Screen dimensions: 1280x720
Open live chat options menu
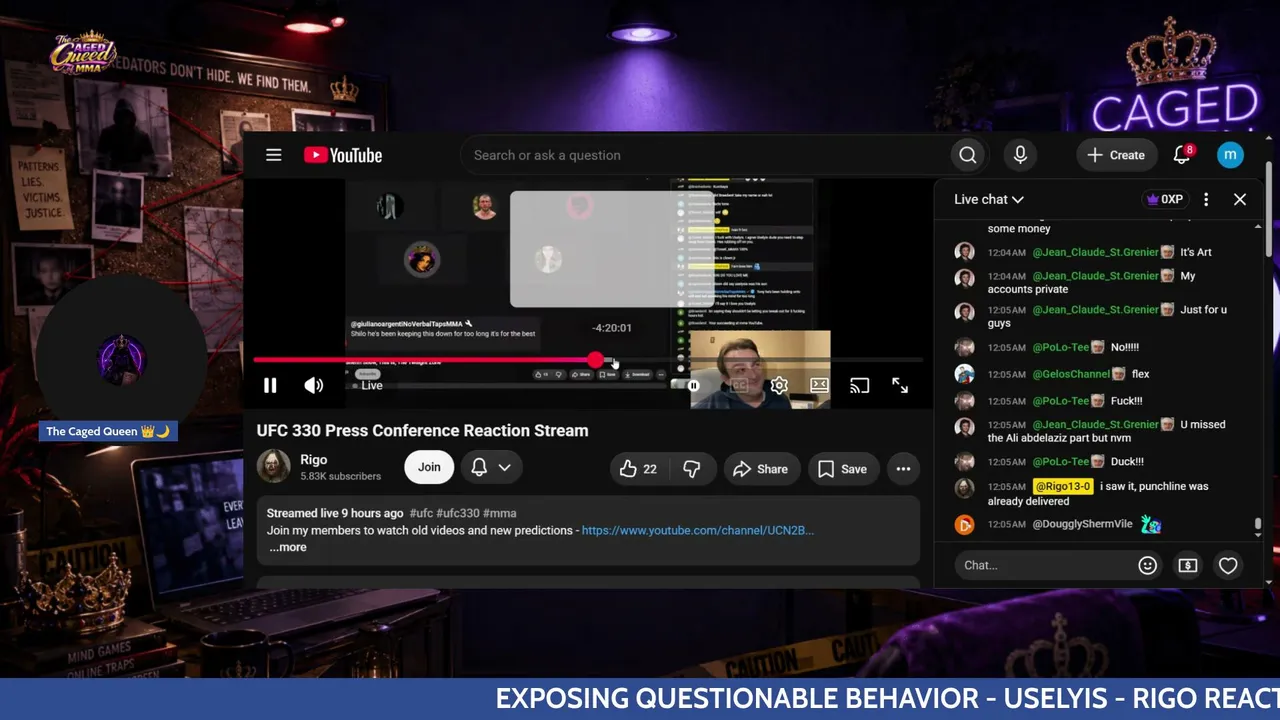point(1206,199)
